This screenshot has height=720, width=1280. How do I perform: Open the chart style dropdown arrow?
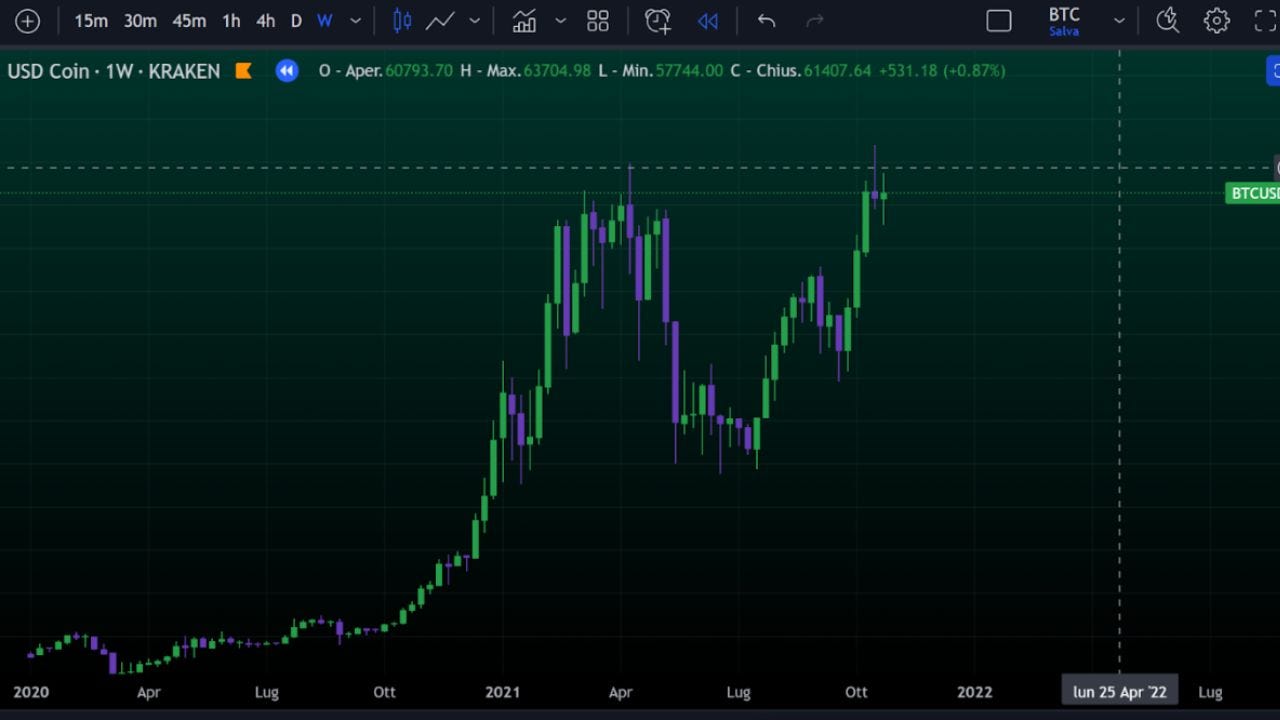tap(475, 20)
